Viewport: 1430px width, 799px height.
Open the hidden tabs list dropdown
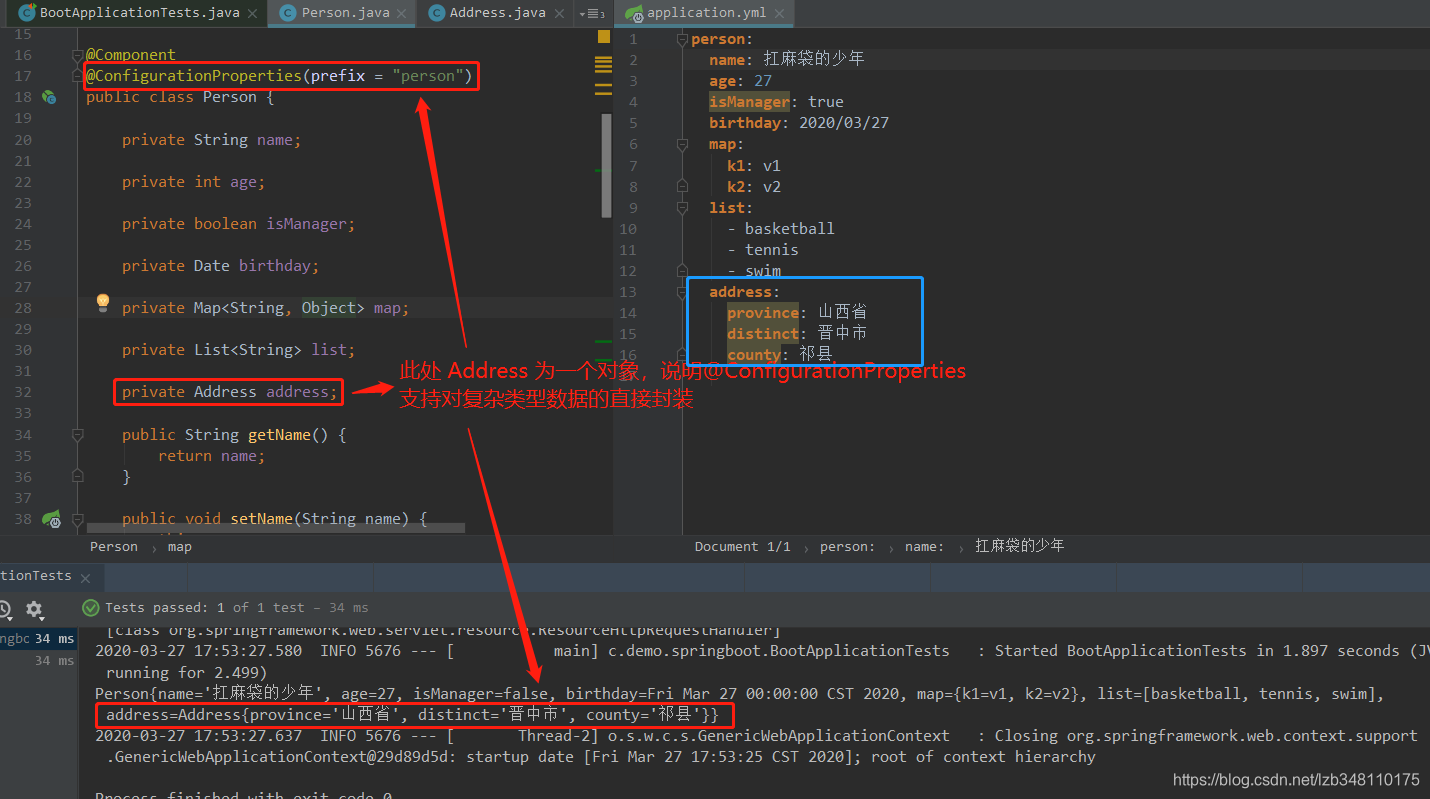pyautogui.click(x=593, y=13)
